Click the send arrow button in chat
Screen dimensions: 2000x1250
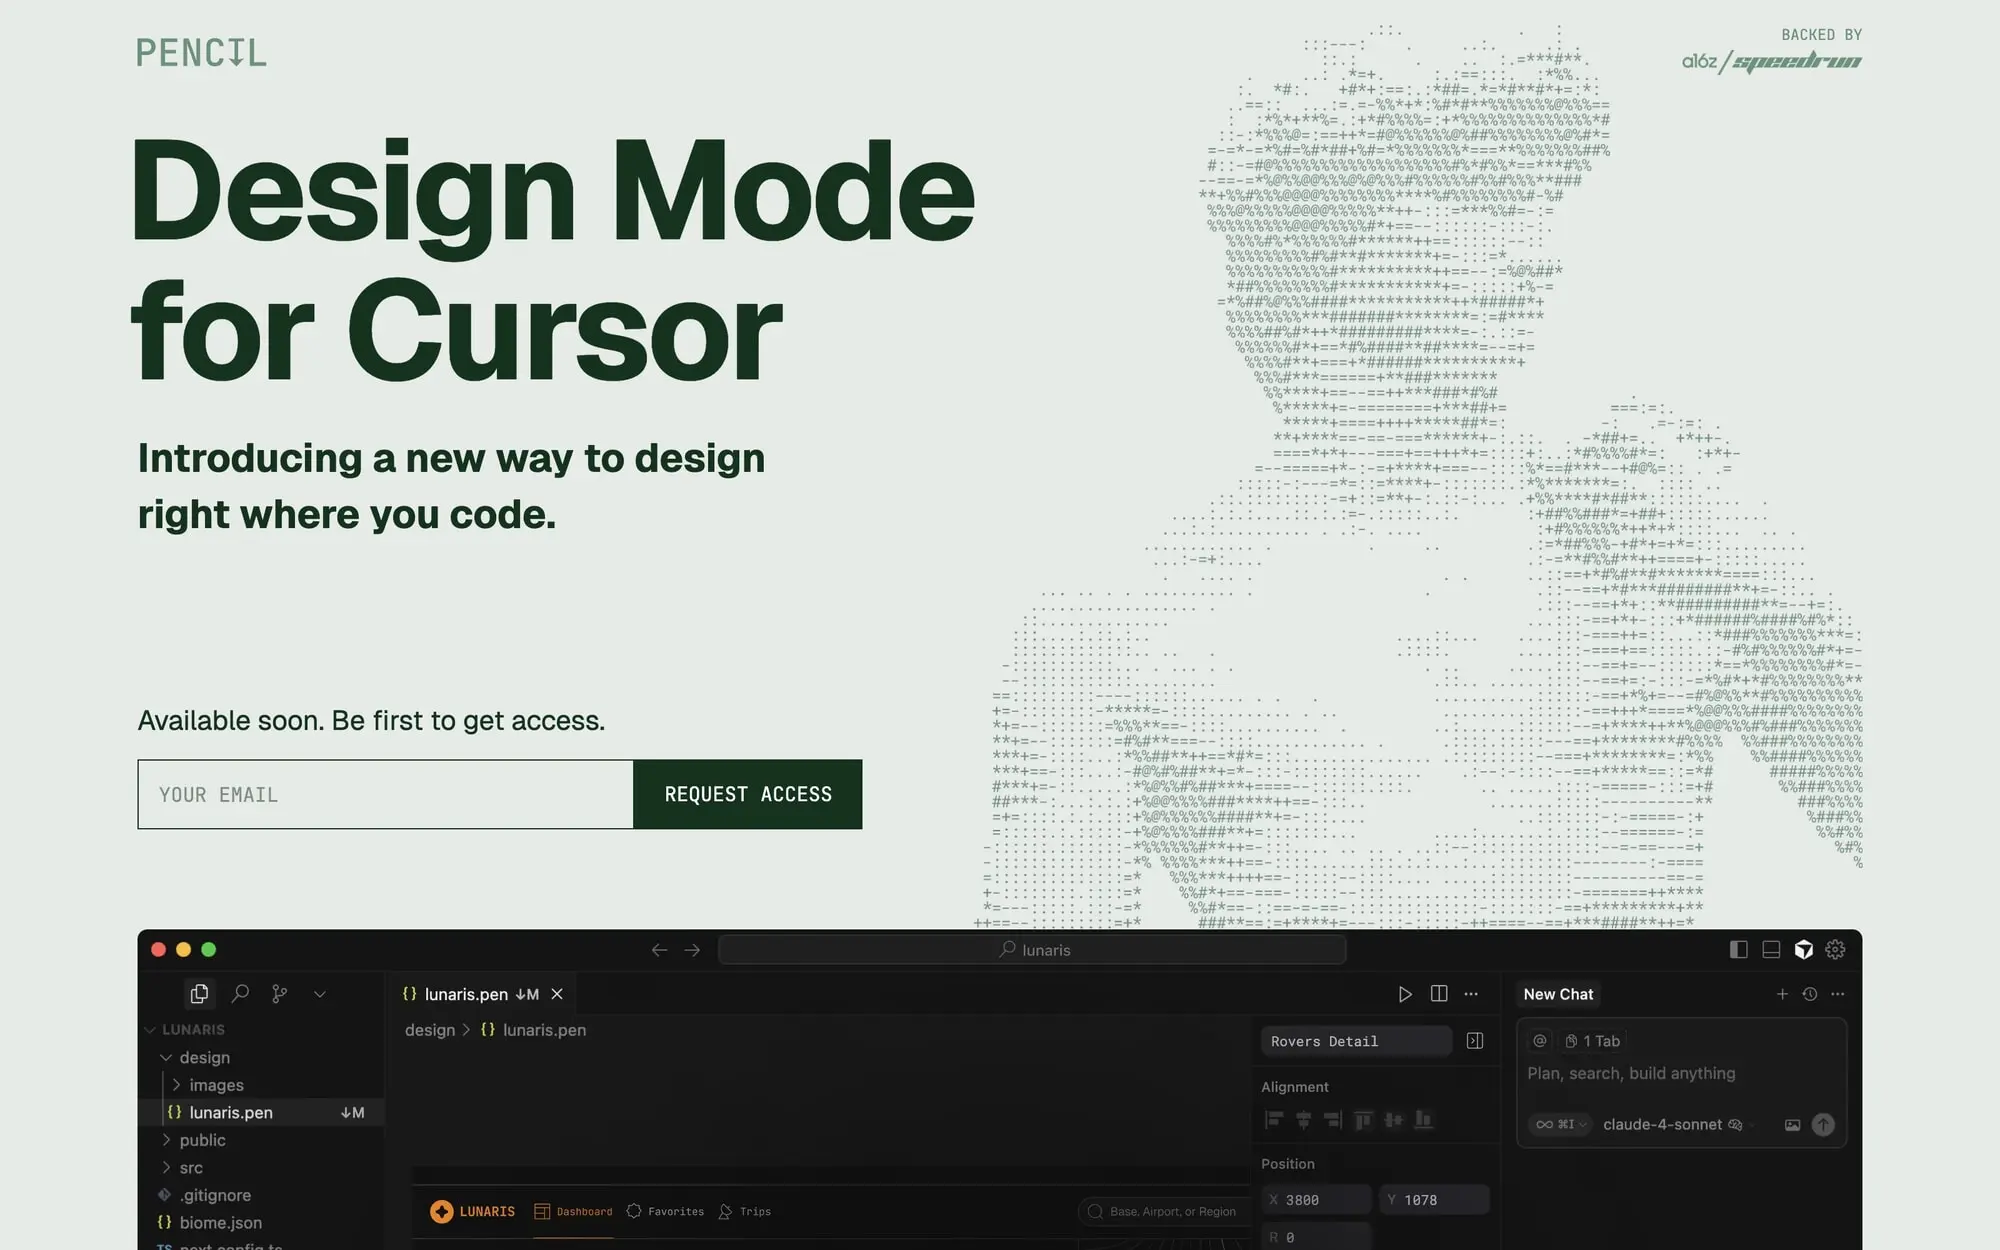tap(1823, 1125)
